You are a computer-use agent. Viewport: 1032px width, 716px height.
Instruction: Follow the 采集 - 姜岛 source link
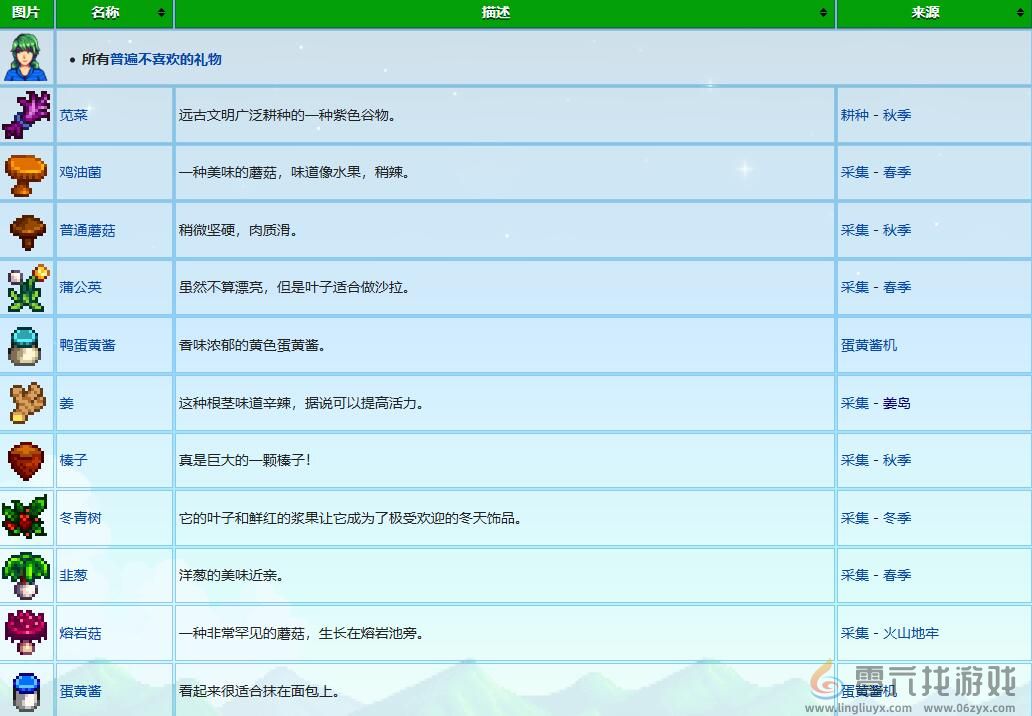point(875,402)
